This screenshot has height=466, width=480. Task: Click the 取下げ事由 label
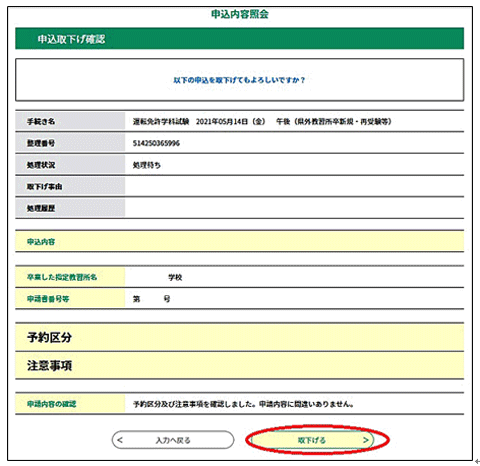click(x=45, y=187)
